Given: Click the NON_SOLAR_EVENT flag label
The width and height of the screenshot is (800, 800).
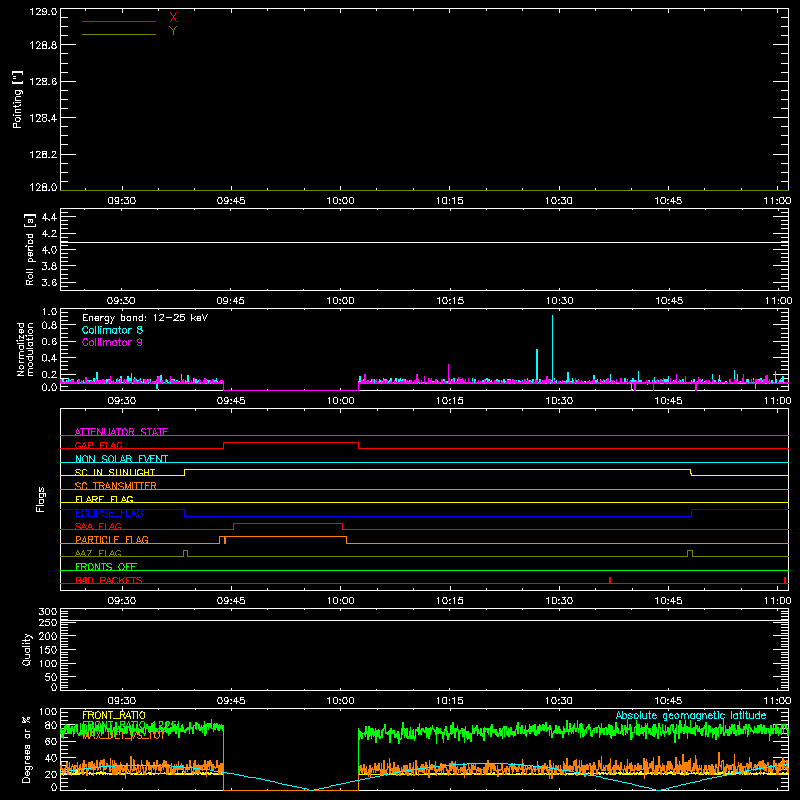Looking at the screenshot, I should pyautogui.click(x=121, y=459).
